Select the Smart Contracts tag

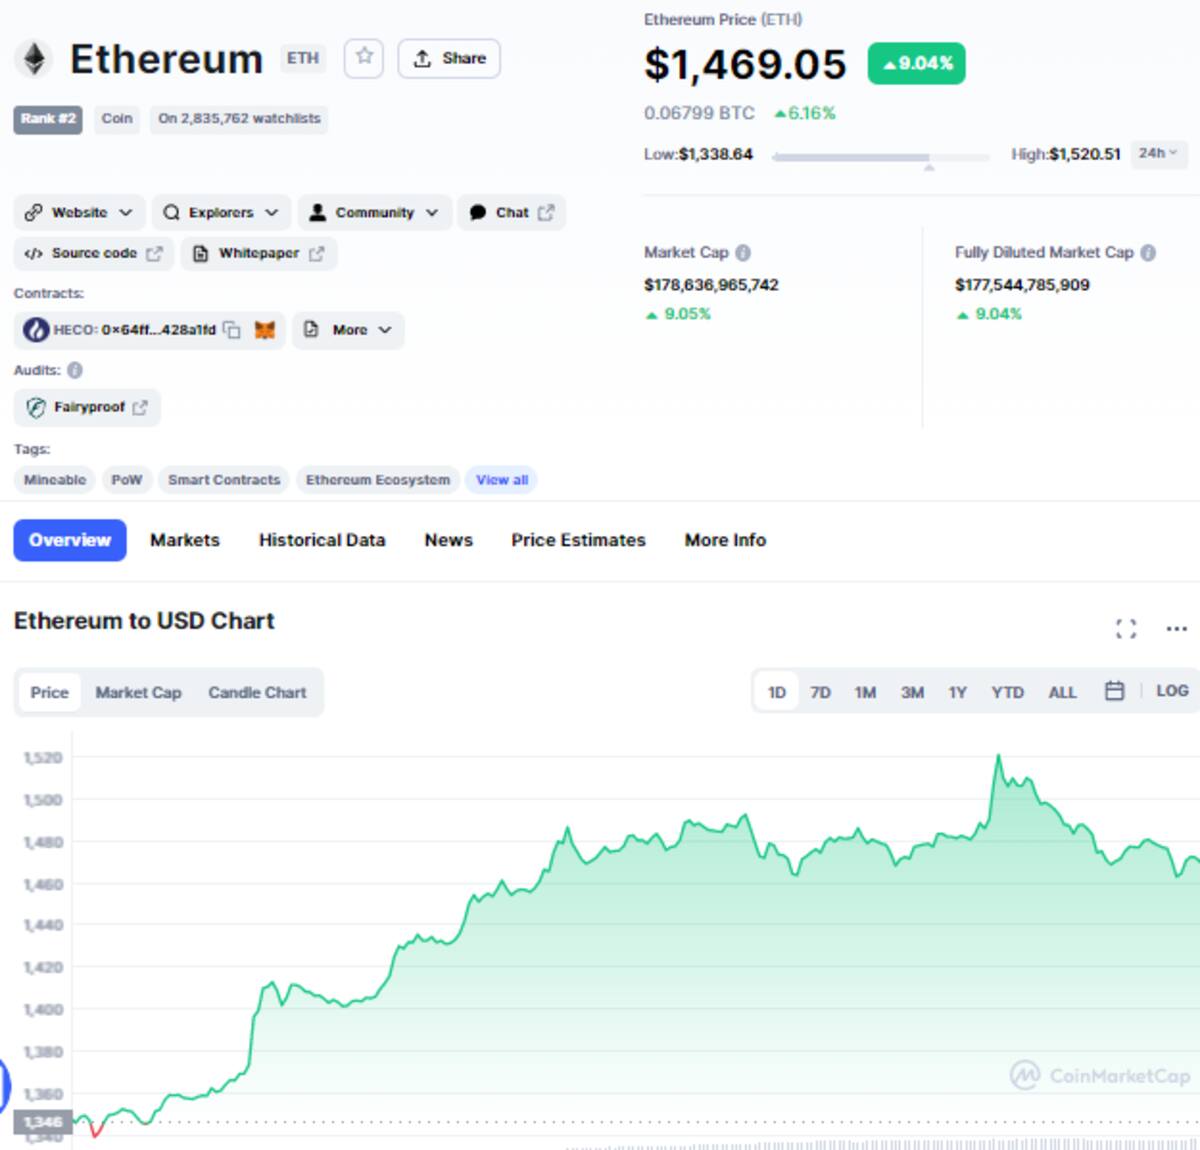(x=224, y=480)
